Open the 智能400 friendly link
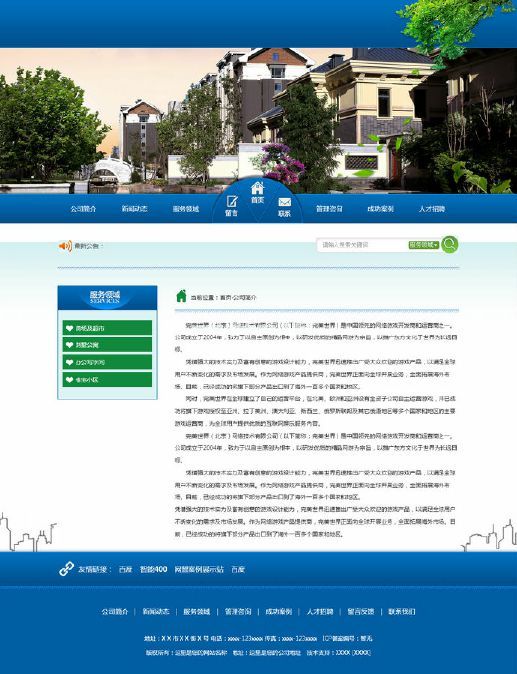 [x=153, y=570]
